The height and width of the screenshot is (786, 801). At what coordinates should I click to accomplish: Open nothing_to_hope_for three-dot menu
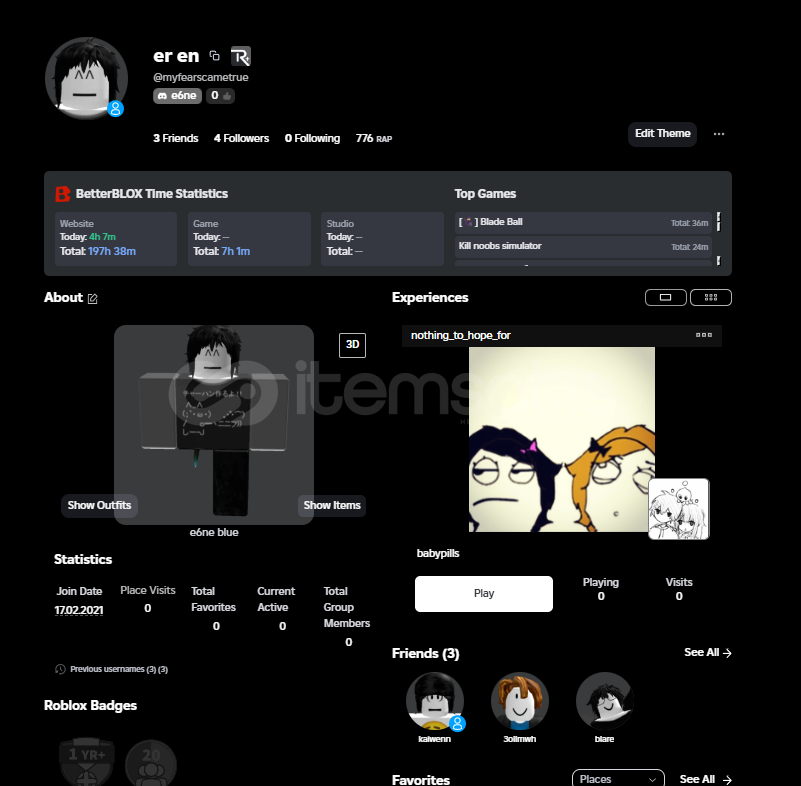tap(703, 335)
